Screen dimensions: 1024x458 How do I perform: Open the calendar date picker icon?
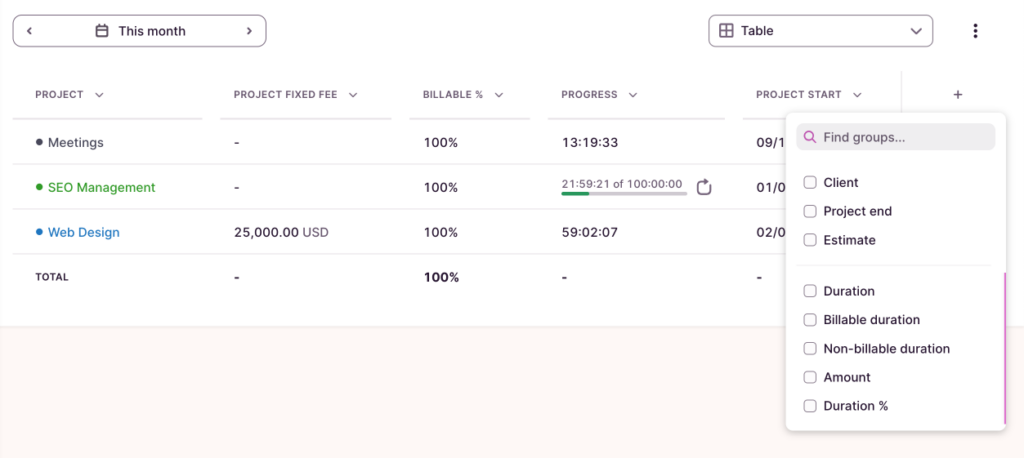(102, 31)
